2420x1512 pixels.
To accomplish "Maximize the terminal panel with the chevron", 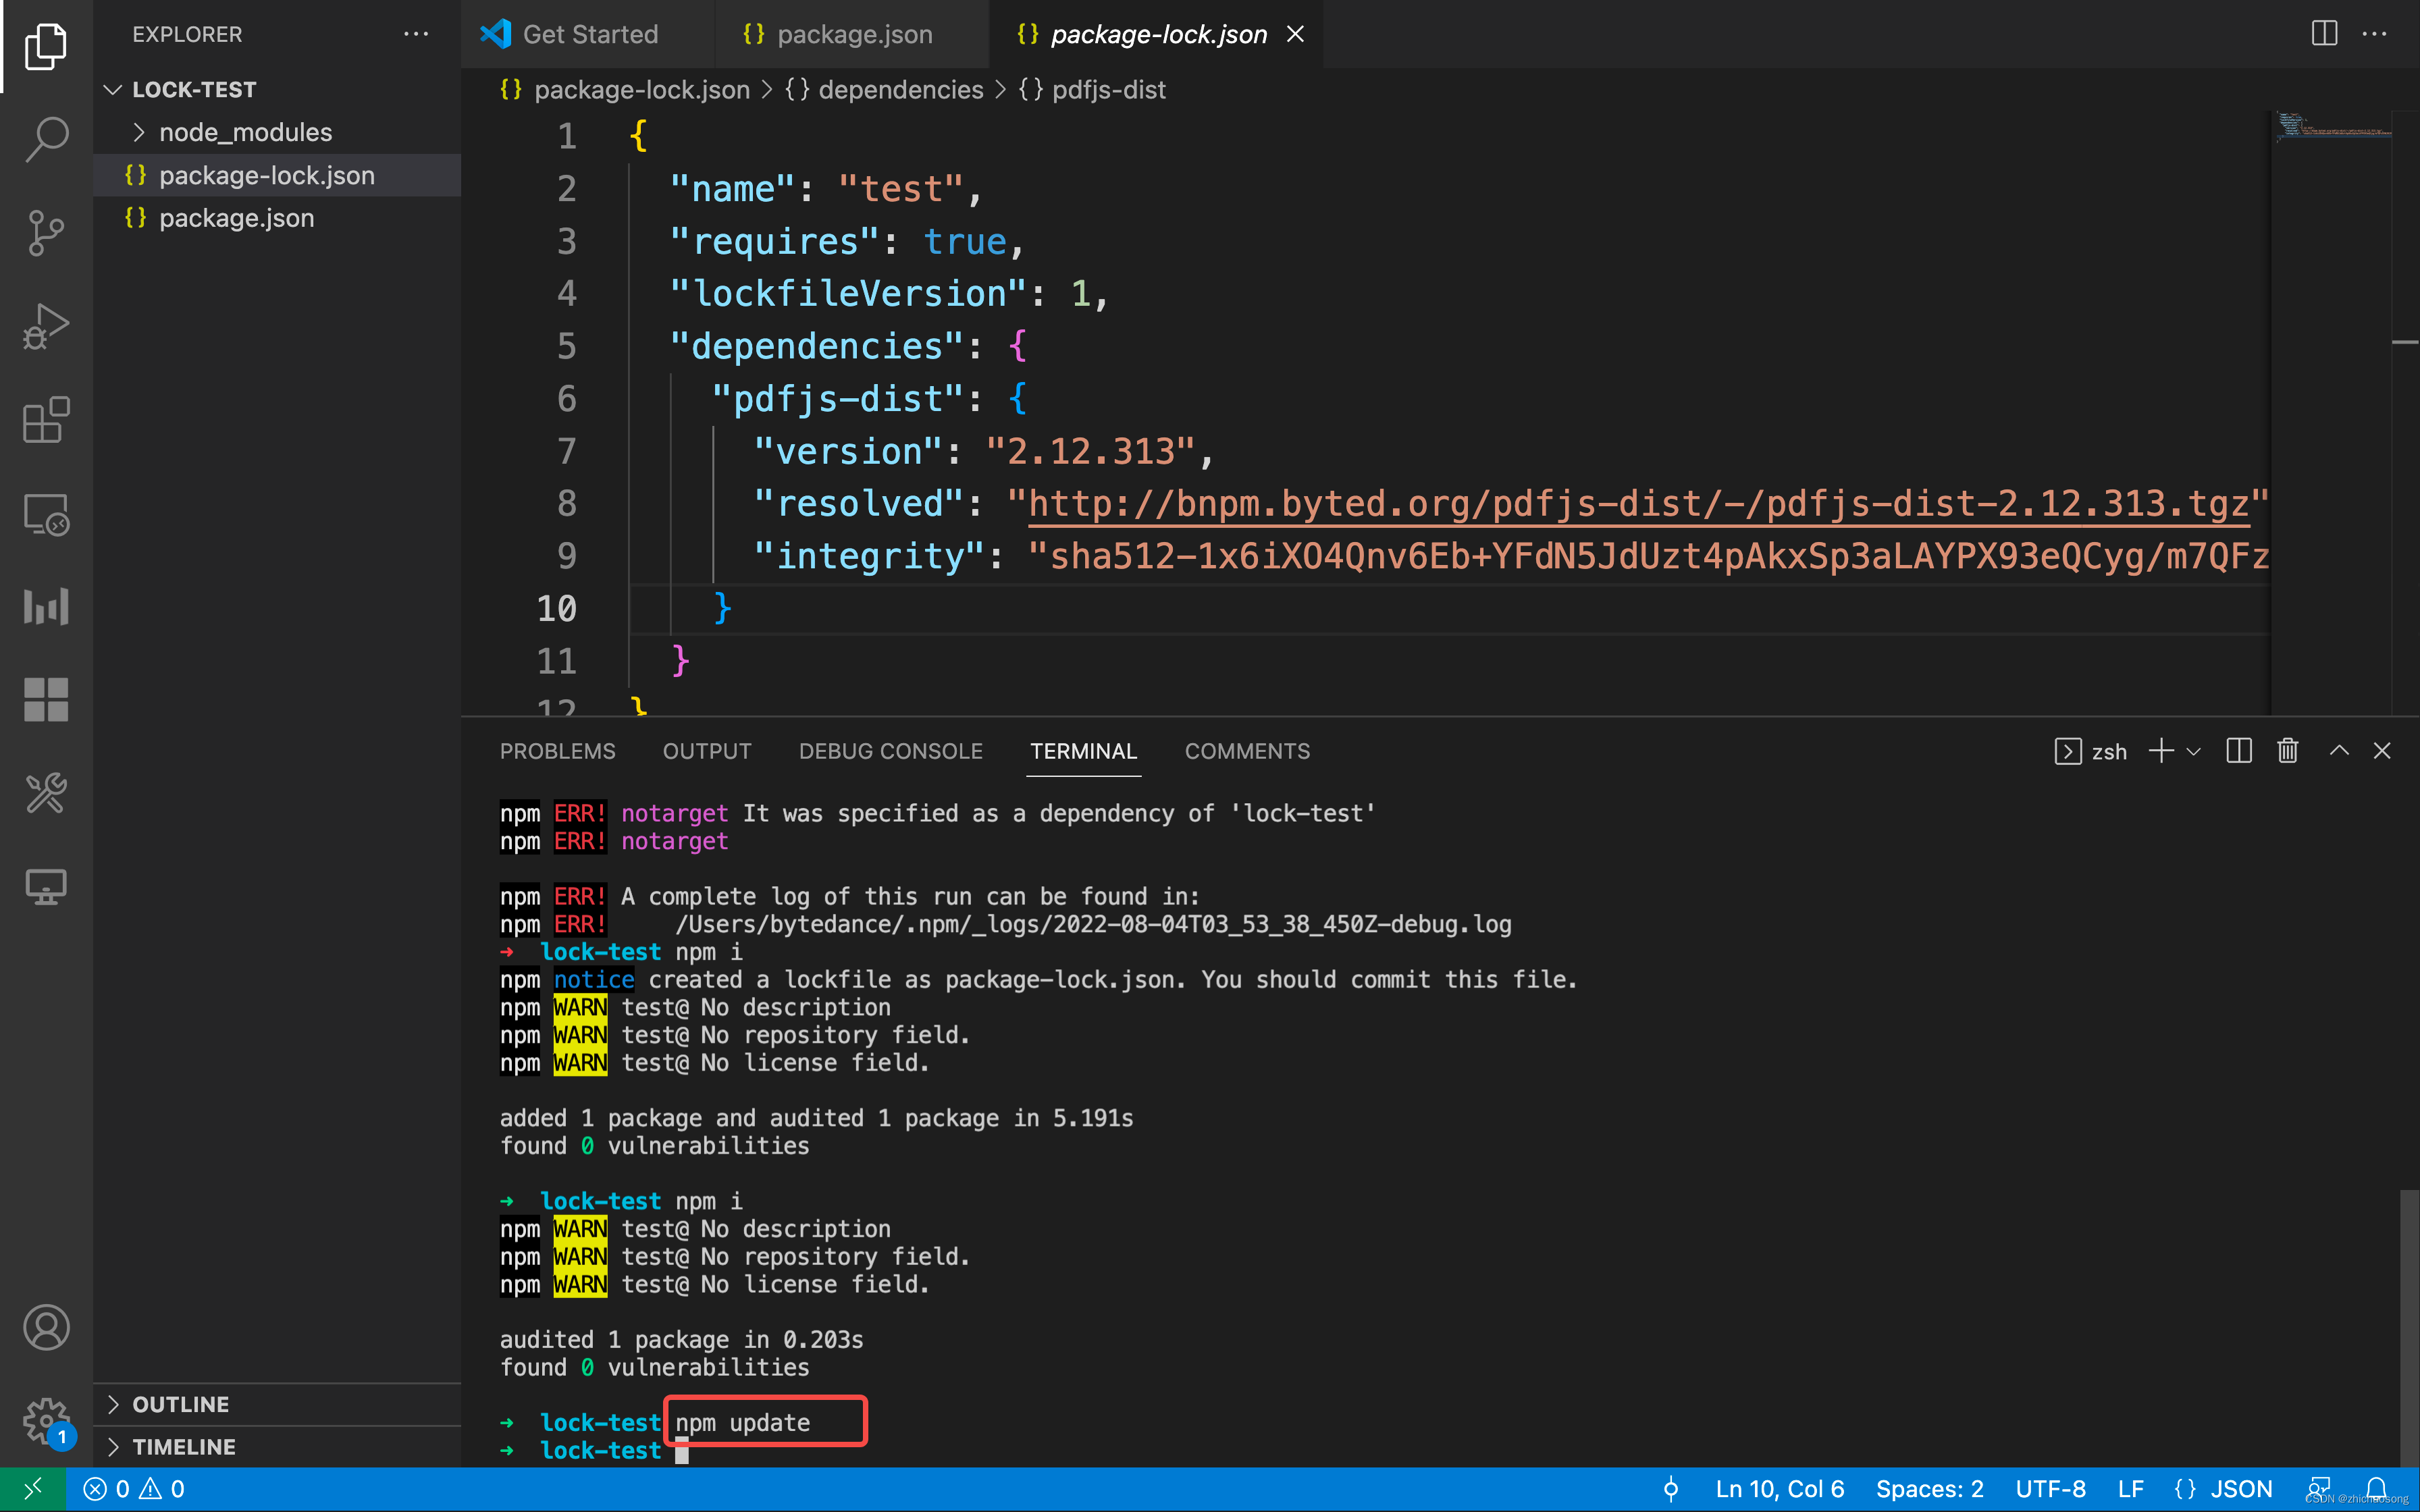I will [2339, 751].
